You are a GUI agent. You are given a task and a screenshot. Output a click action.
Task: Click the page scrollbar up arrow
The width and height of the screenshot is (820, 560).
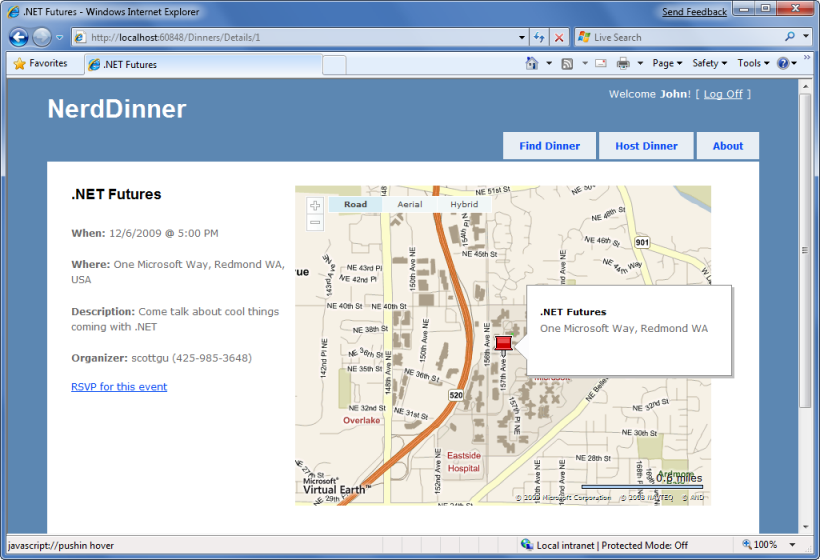(x=805, y=86)
